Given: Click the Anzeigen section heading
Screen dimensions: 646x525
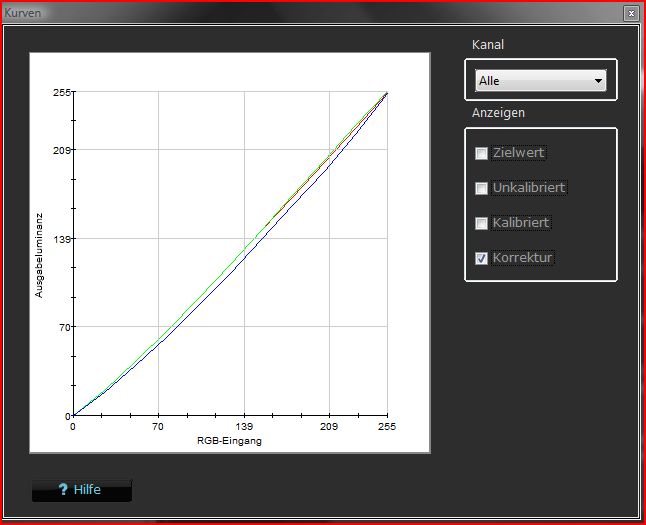Looking at the screenshot, I should [x=498, y=113].
